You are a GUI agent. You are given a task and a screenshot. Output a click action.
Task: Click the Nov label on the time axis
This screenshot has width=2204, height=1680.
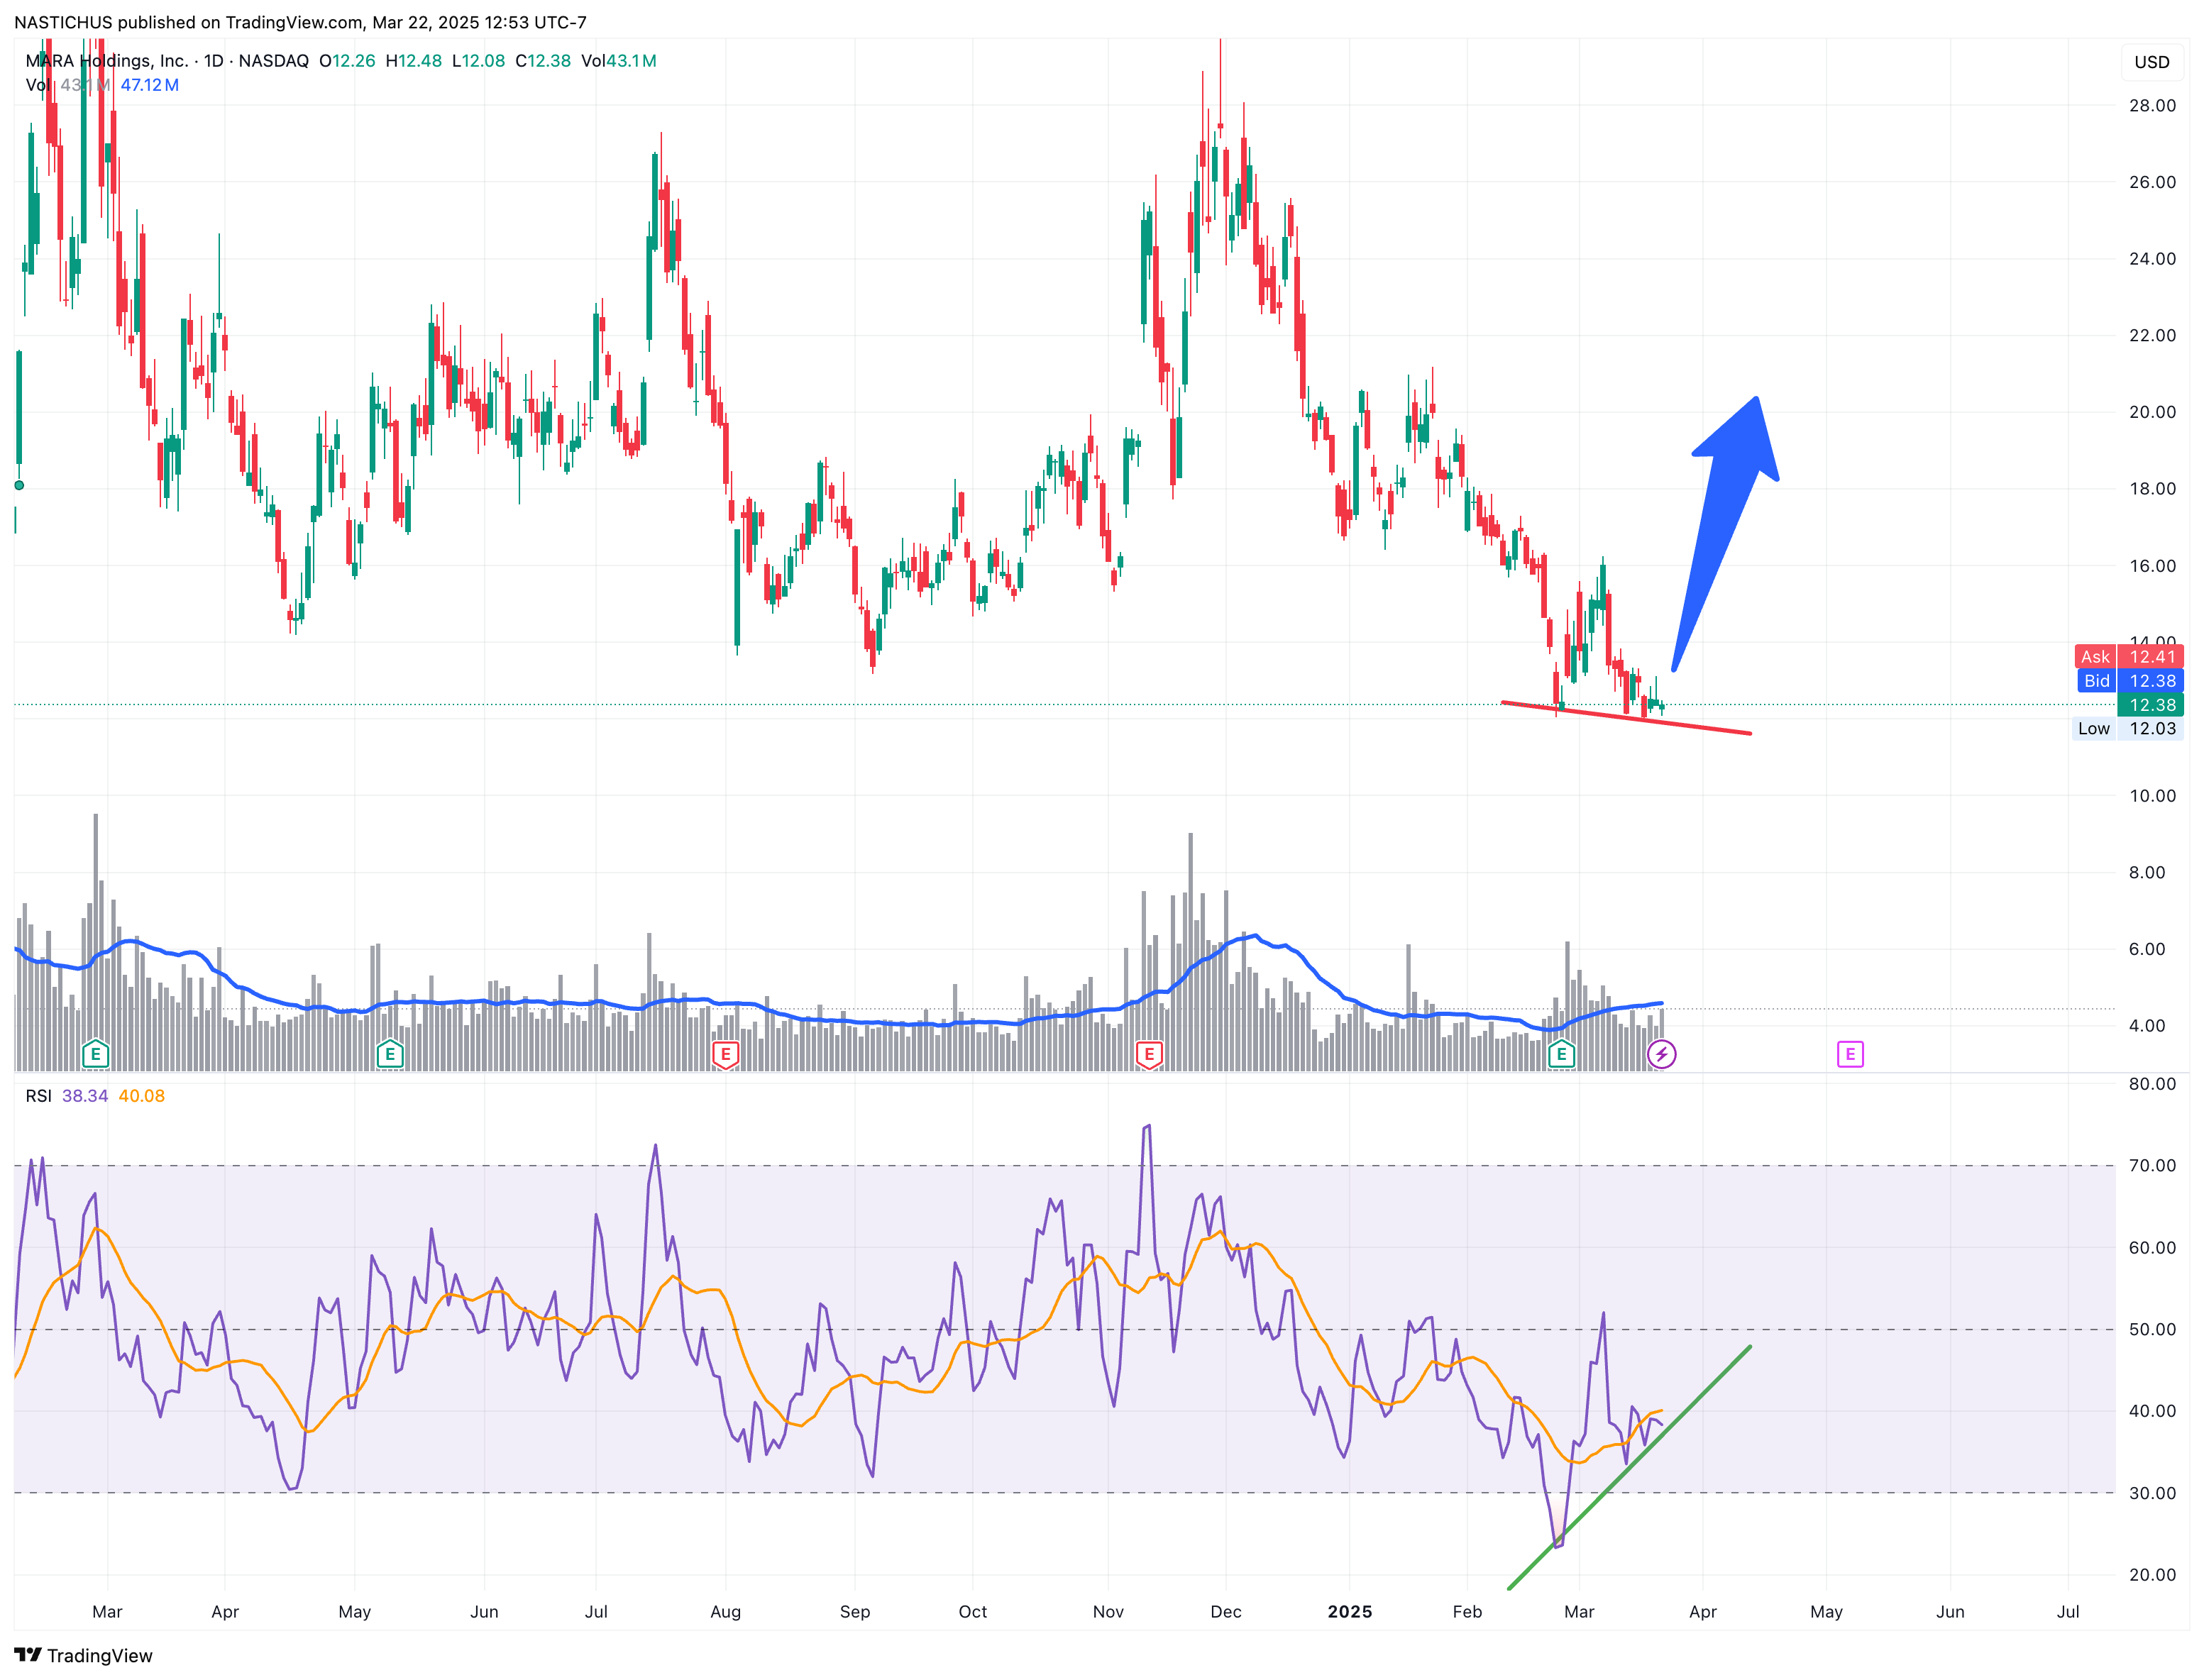1108,1612
